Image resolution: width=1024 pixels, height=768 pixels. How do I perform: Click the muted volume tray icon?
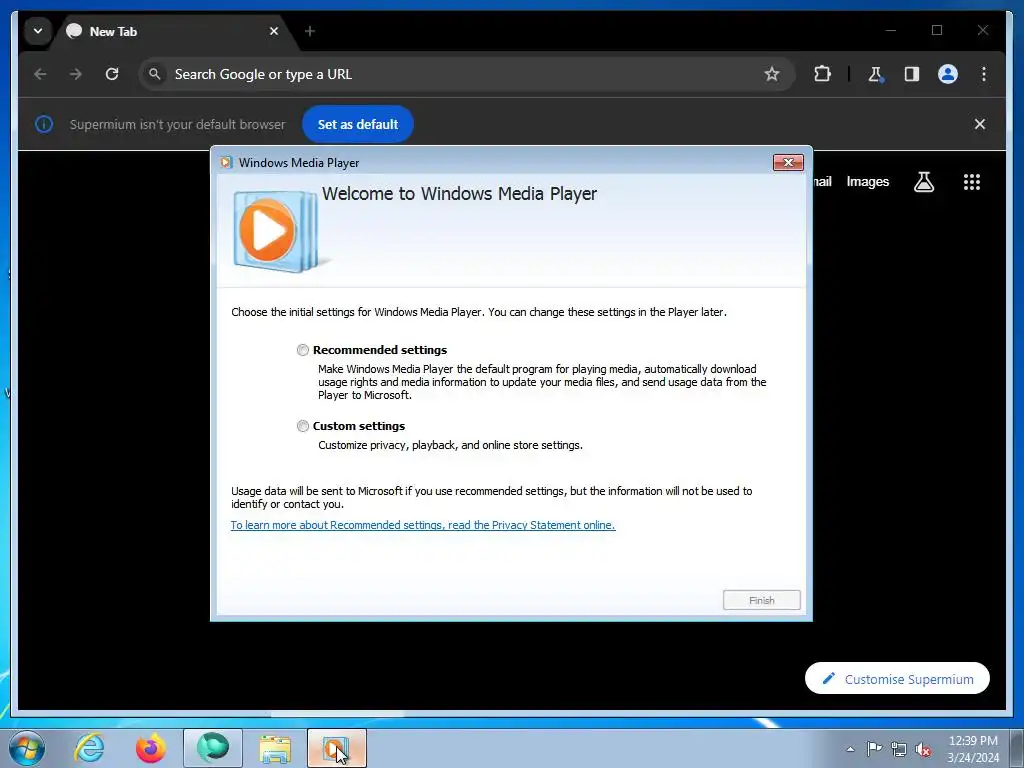(x=923, y=750)
